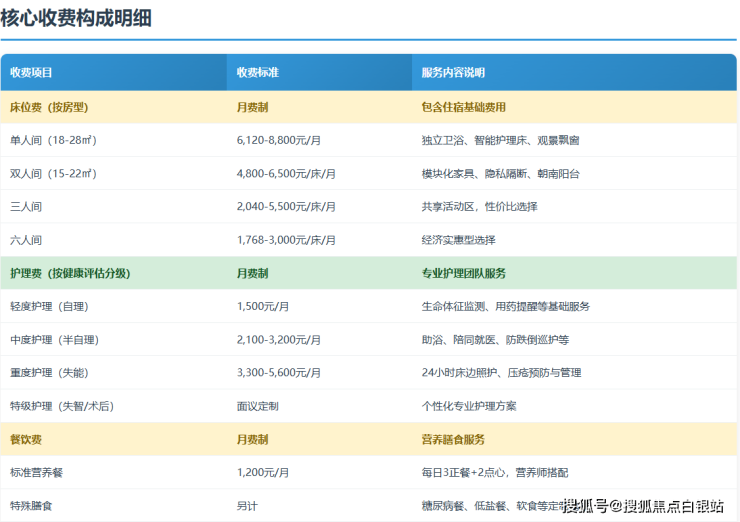Screen dimensions: 740x522
Task: Click the 专业护理团队服务 section description
Action: tap(463, 273)
